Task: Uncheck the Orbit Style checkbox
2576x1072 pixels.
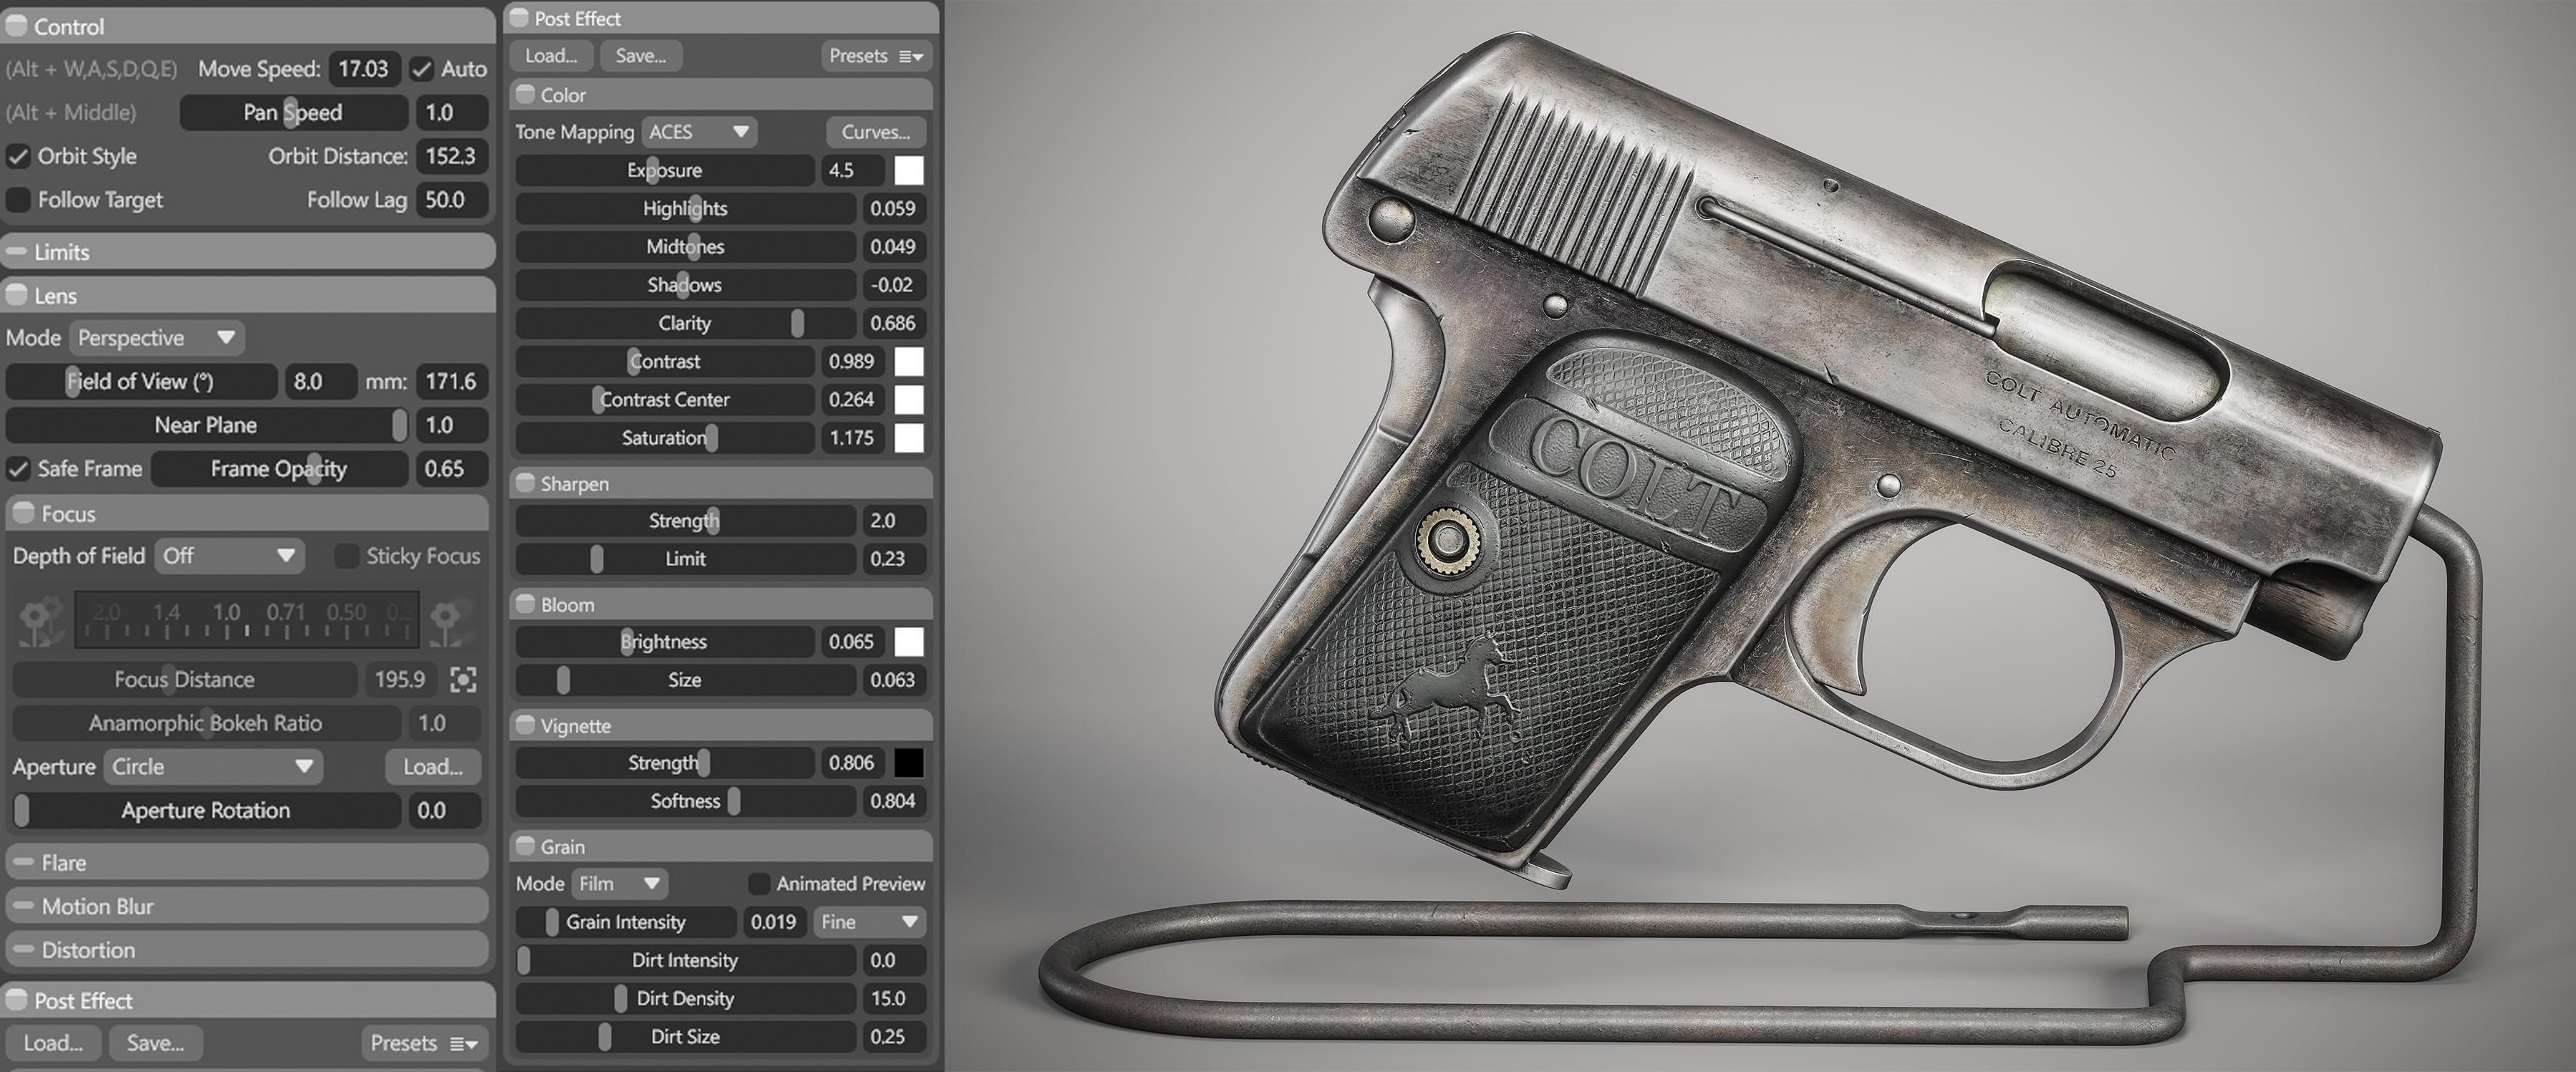Action: point(18,156)
